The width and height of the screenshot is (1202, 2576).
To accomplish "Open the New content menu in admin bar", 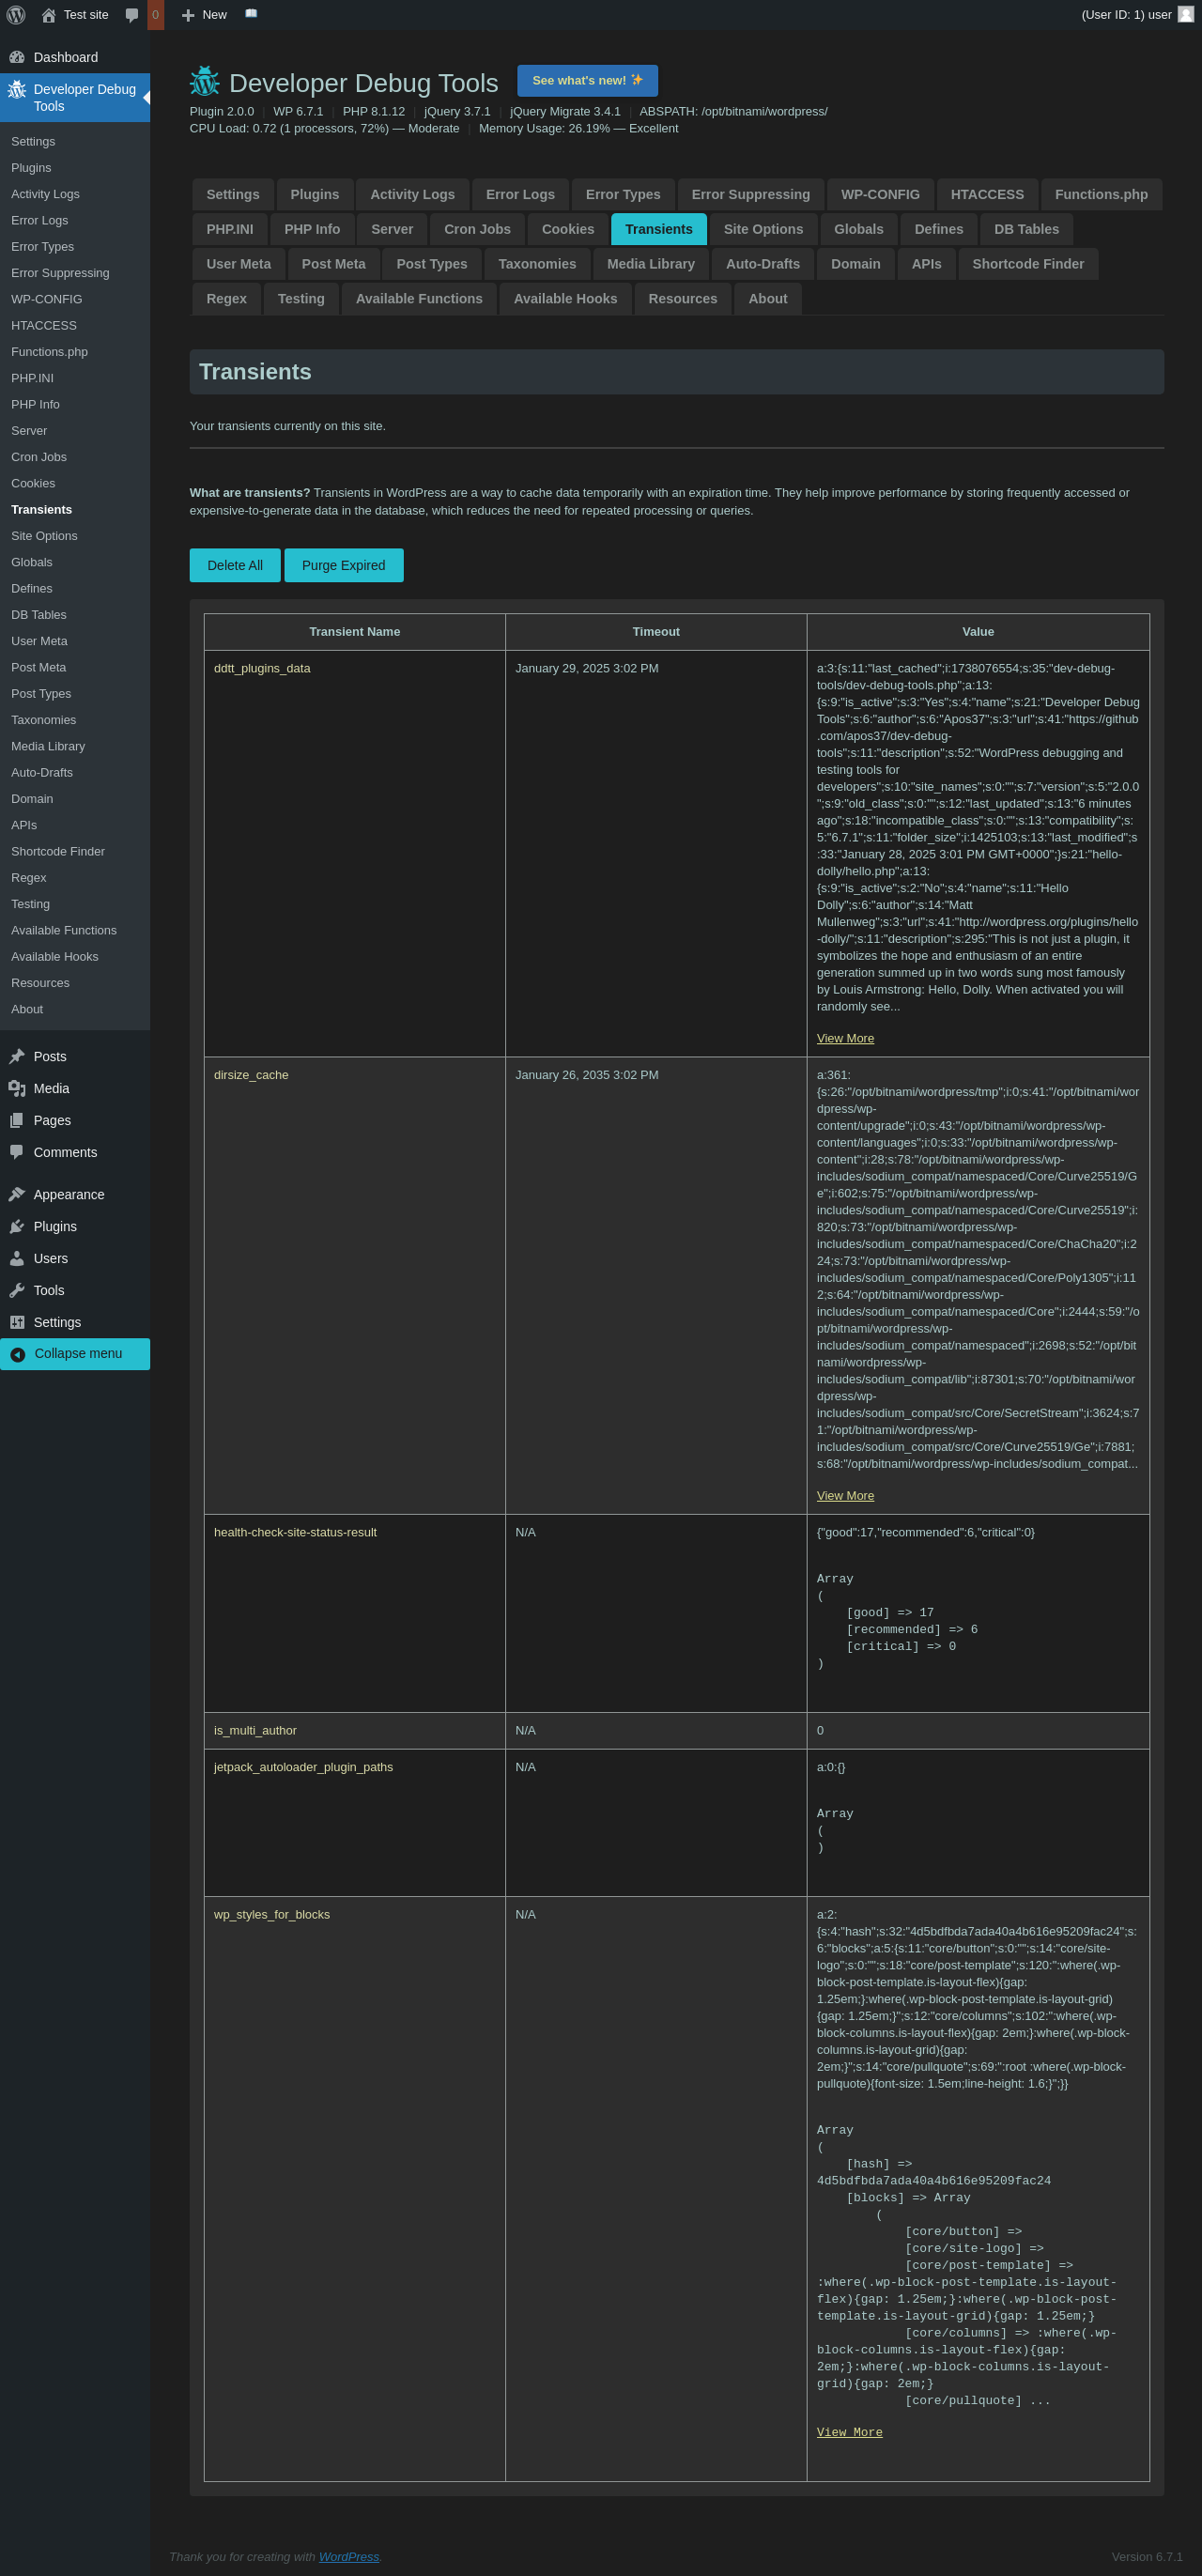I will point(204,15).
